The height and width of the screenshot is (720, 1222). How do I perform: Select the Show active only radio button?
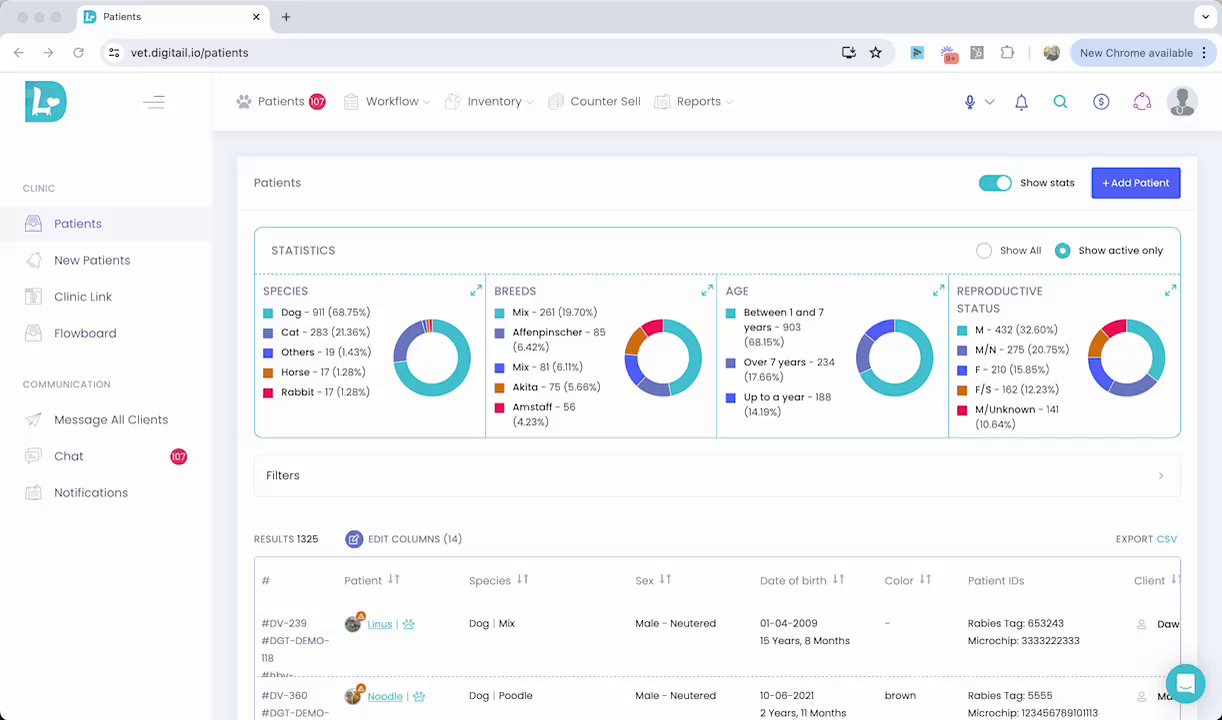tap(1062, 251)
